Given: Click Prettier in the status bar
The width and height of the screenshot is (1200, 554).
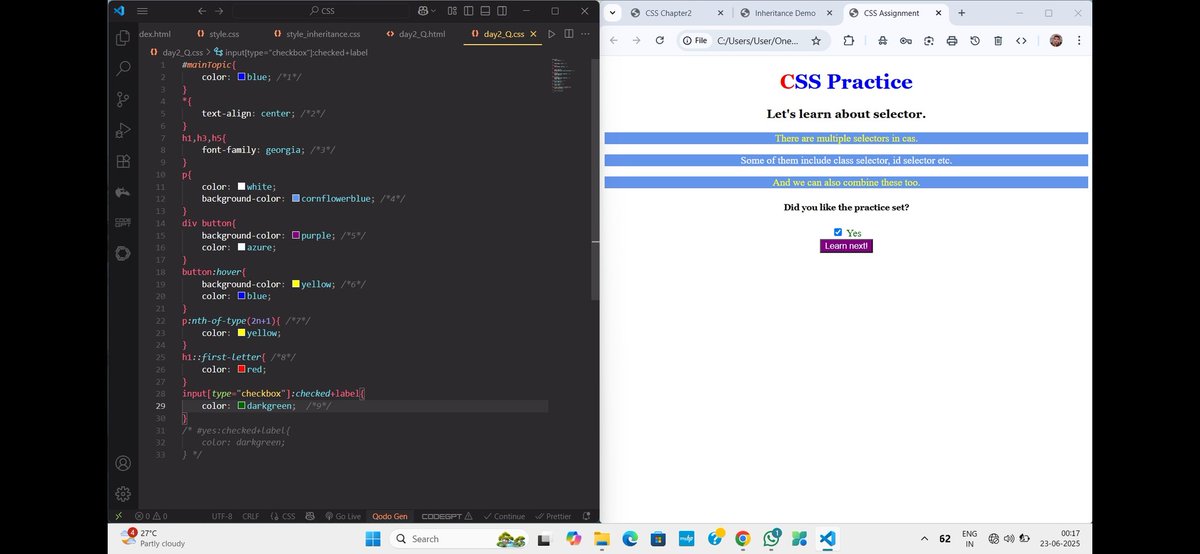Looking at the screenshot, I should click(553, 516).
